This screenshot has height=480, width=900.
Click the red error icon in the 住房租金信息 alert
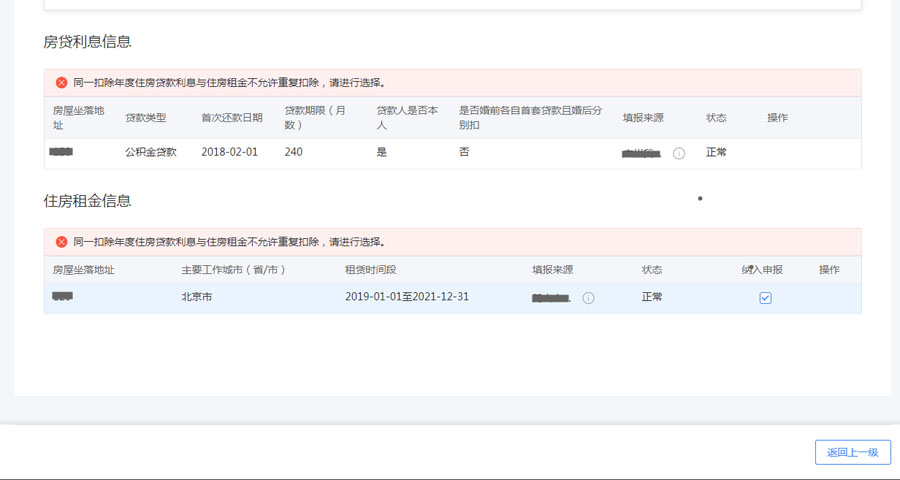(x=61, y=242)
